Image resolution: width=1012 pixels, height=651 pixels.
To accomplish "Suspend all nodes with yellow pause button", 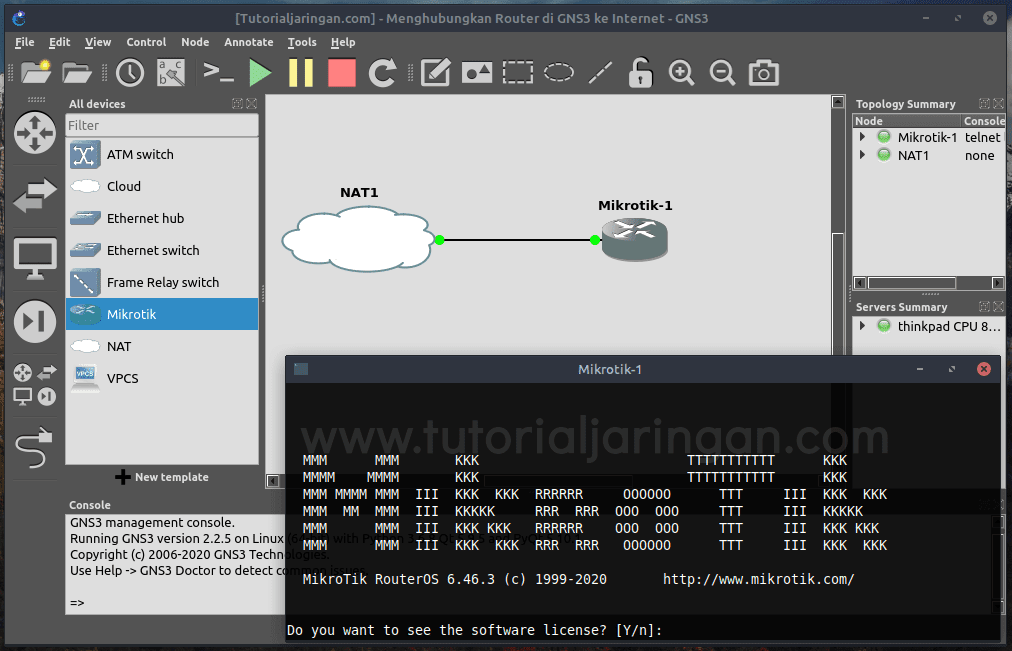I will [x=301, y=72].
